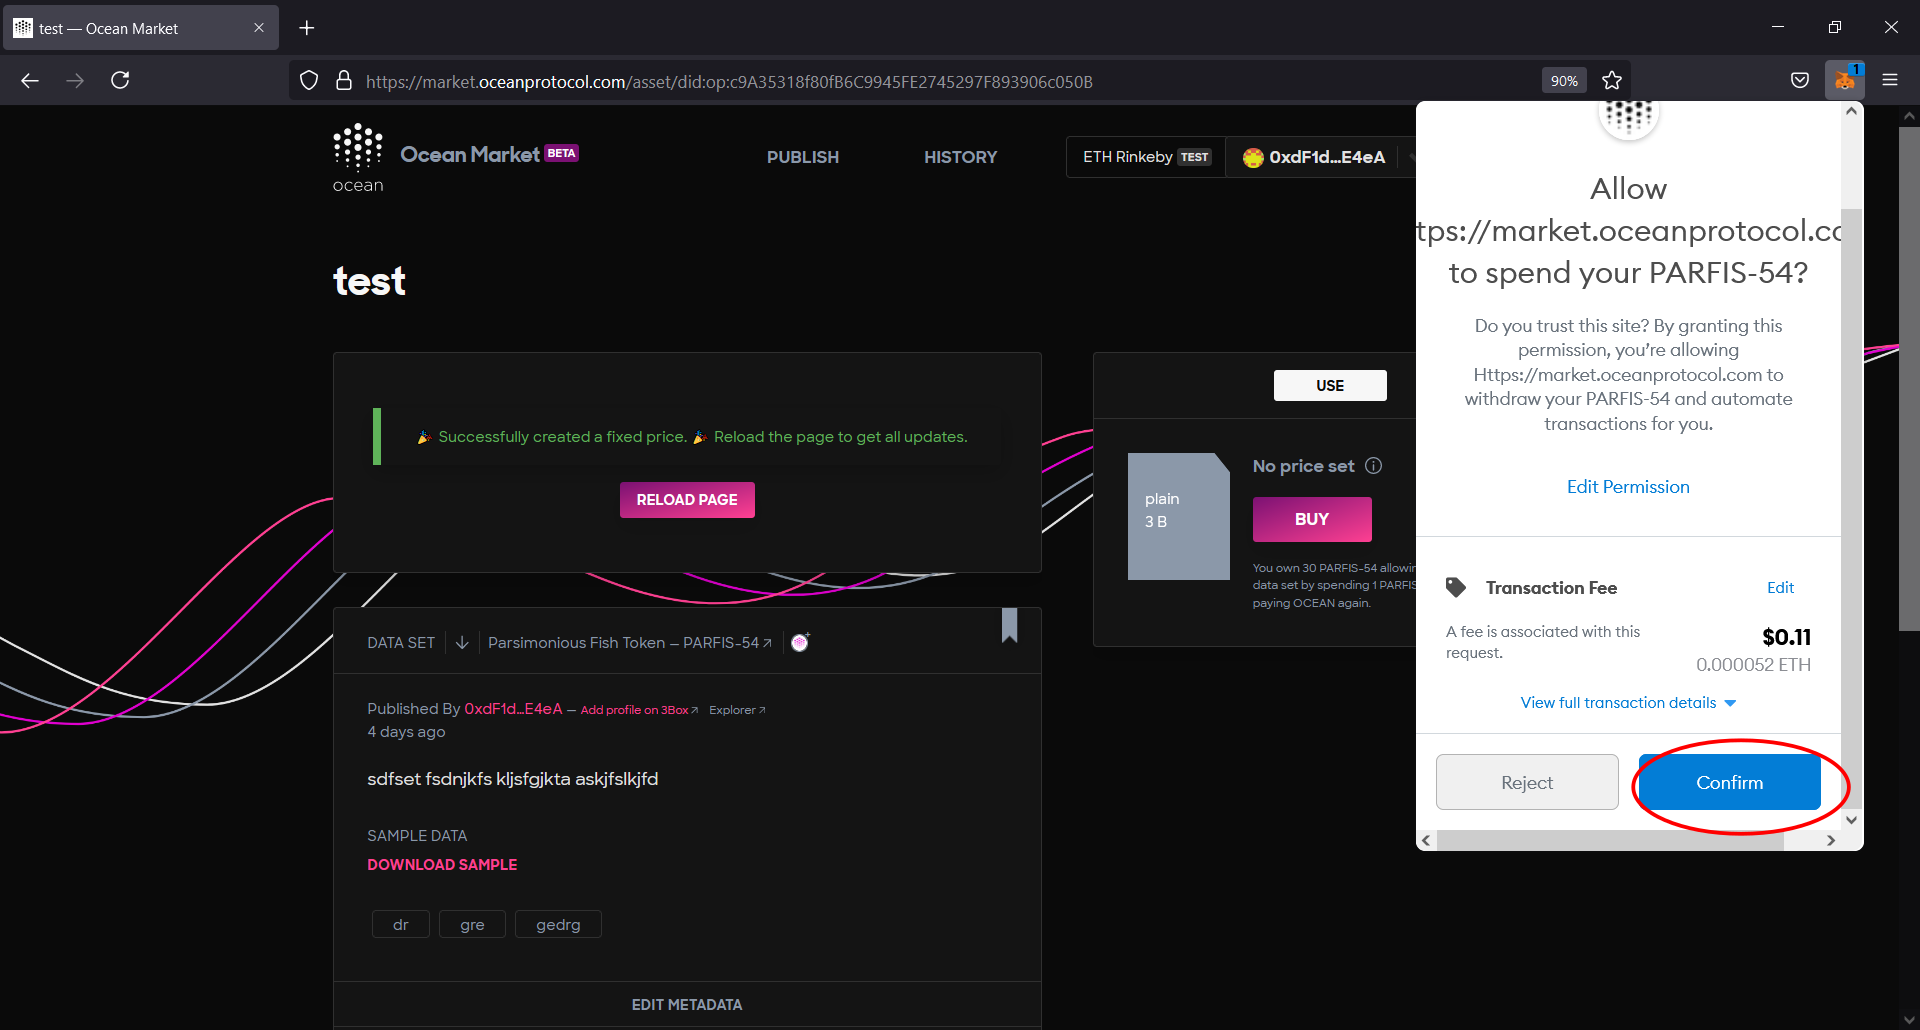Click the MetaMask popup horizontal scrollbar
Image resolution: width=1920 pixels, height=1030 pixels.
click(x=1610, y=841)
